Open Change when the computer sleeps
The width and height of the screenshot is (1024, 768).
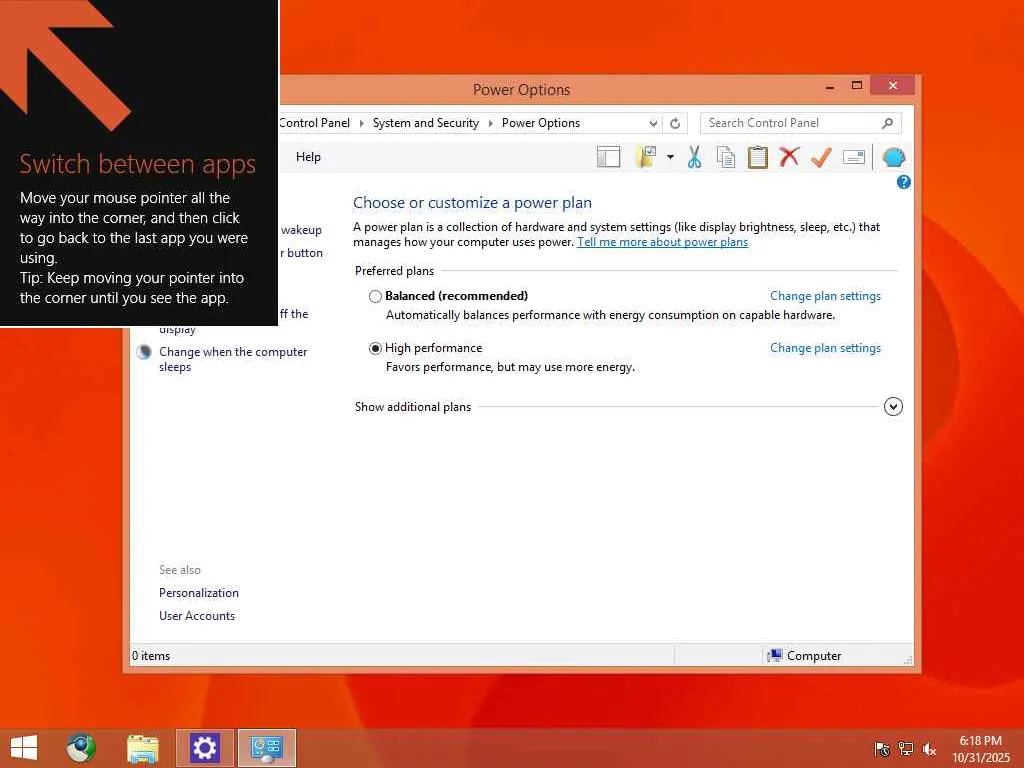[x=233, y=359]
